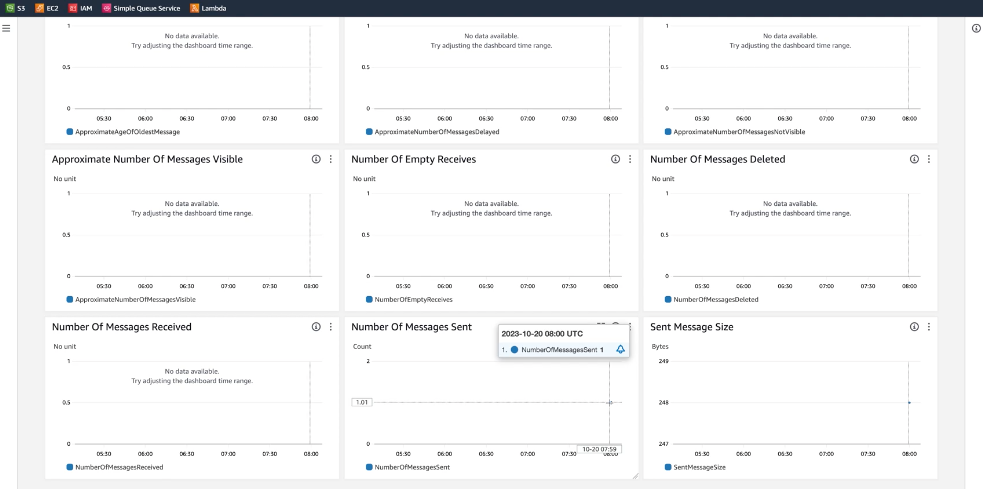Image resolution: width=983 pixels, height=489 pixels.
Task: Open the info panel icon at right edge
Action: pos(976,28)
